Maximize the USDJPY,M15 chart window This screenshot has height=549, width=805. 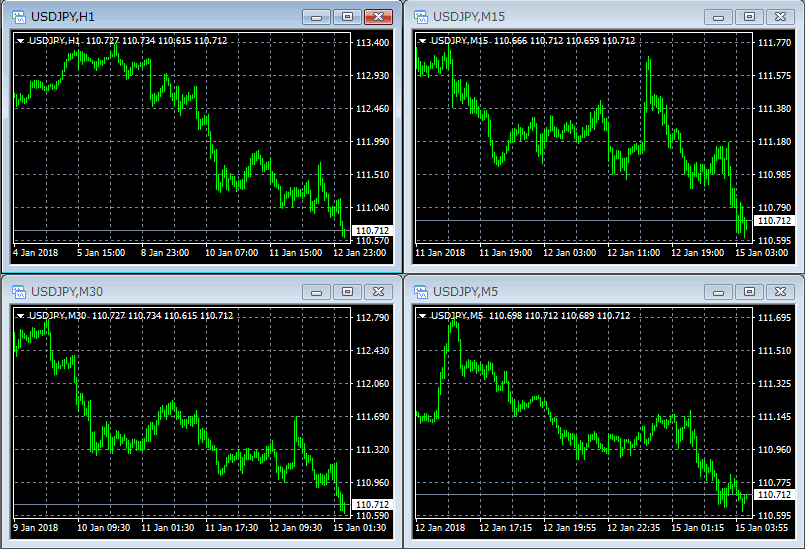click(x=749, y=17)
